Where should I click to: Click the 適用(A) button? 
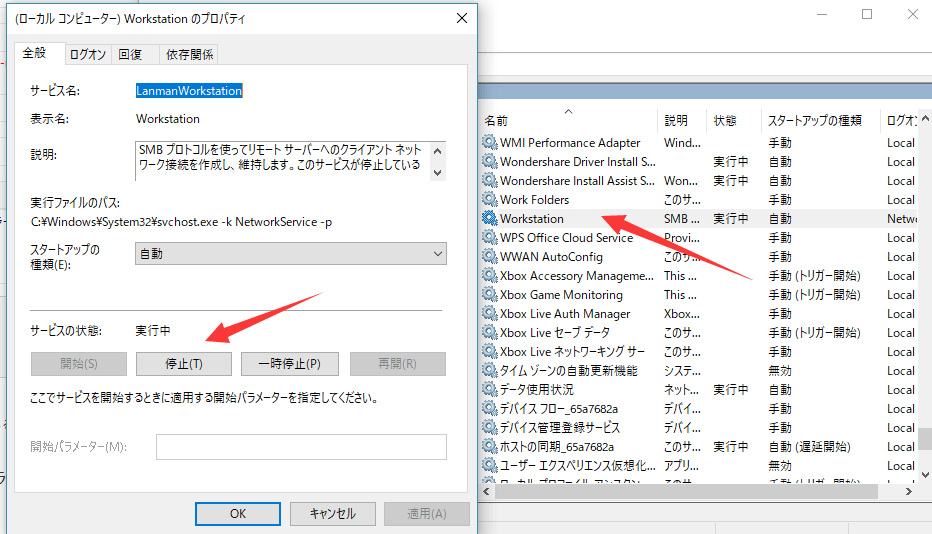[427, 514]
